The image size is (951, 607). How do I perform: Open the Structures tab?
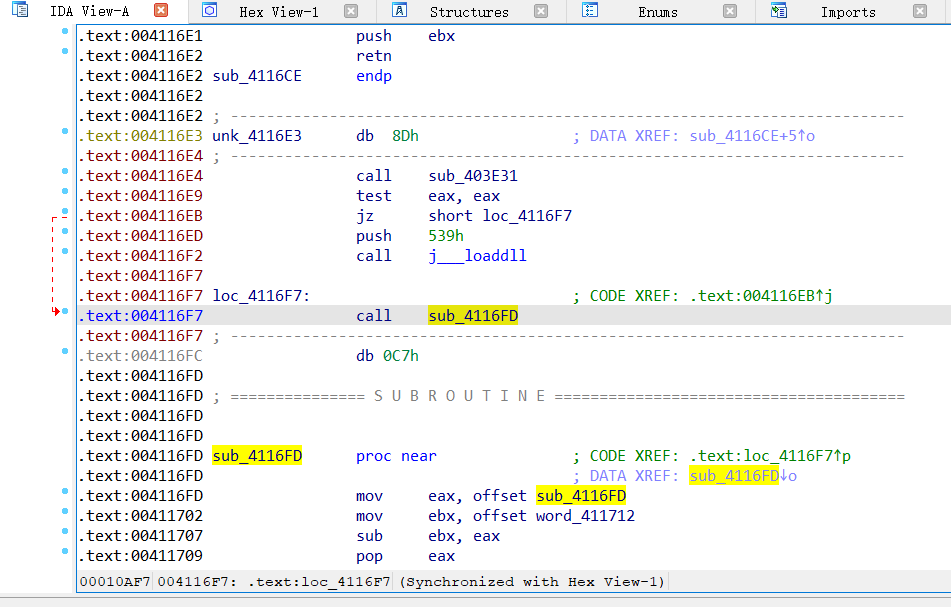tap(469, 12)
